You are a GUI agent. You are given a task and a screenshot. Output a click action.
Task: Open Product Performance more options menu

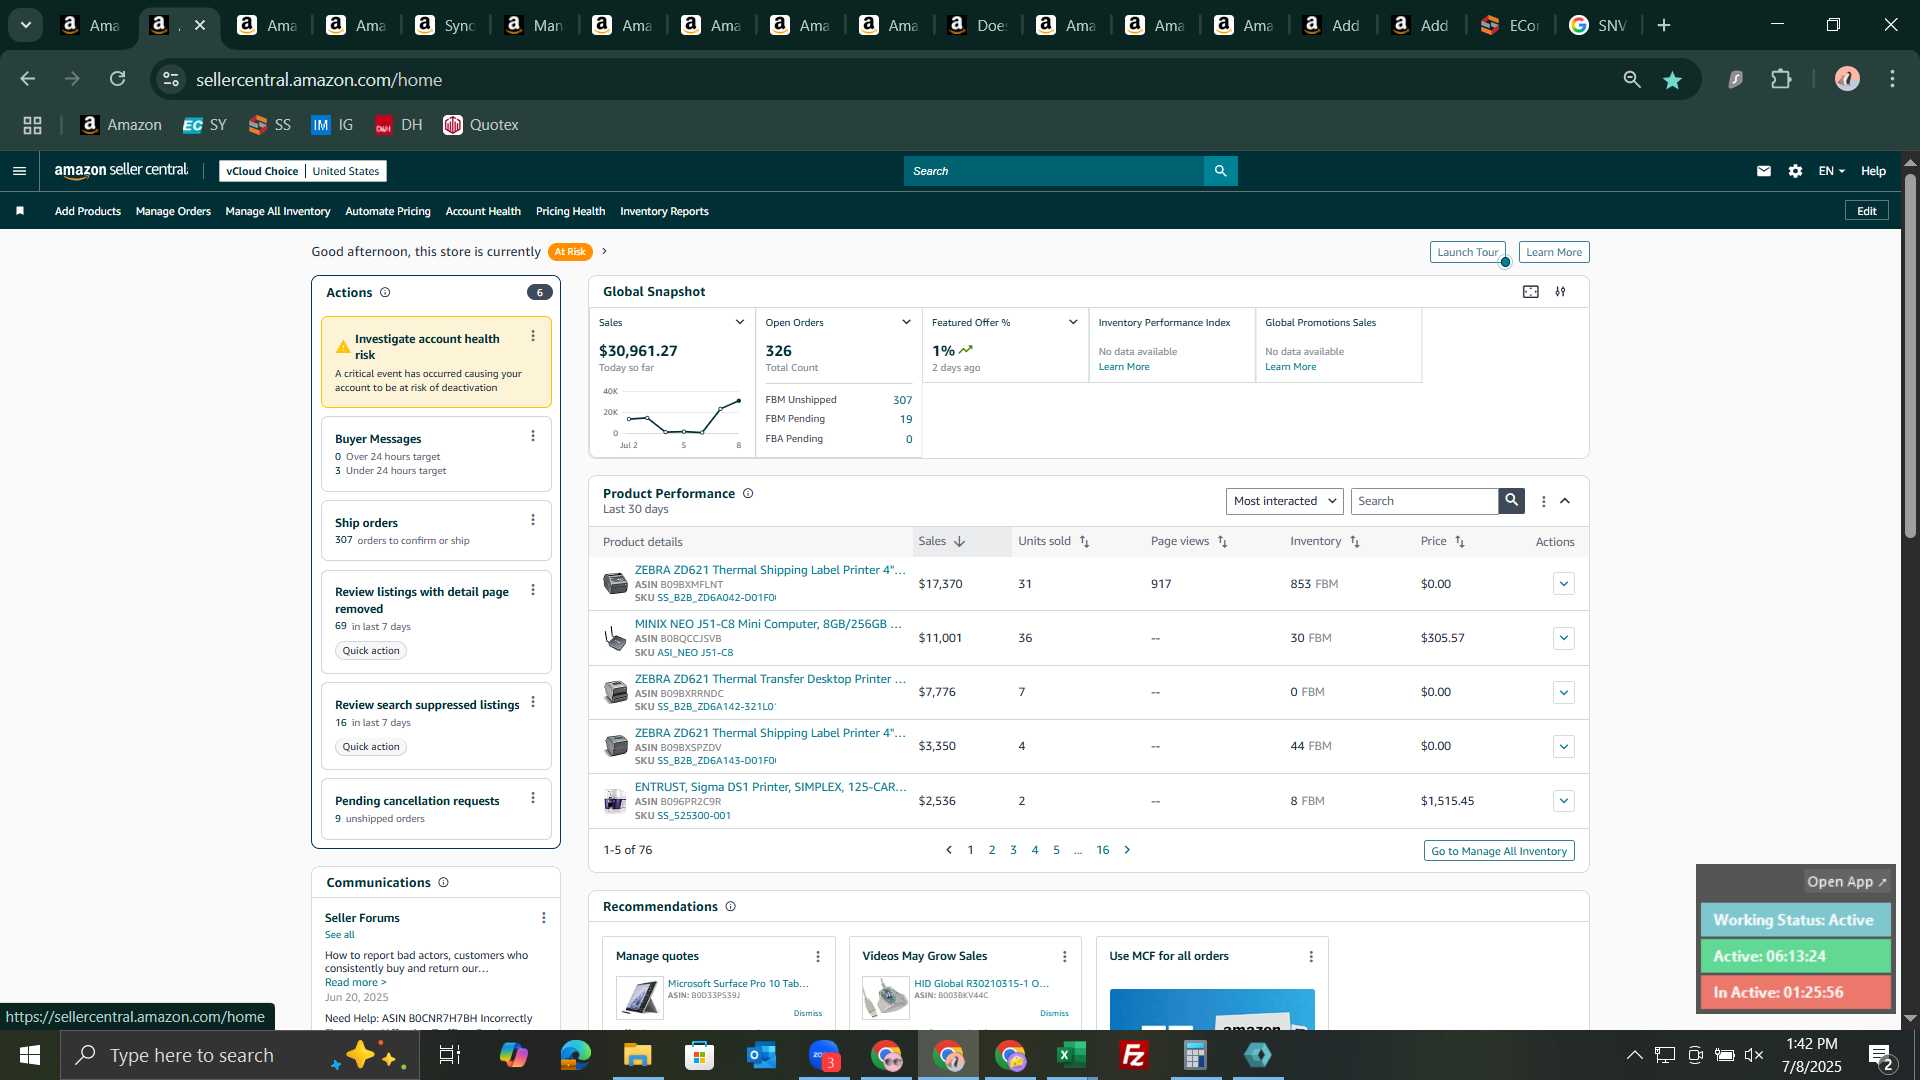point(1544,502)
